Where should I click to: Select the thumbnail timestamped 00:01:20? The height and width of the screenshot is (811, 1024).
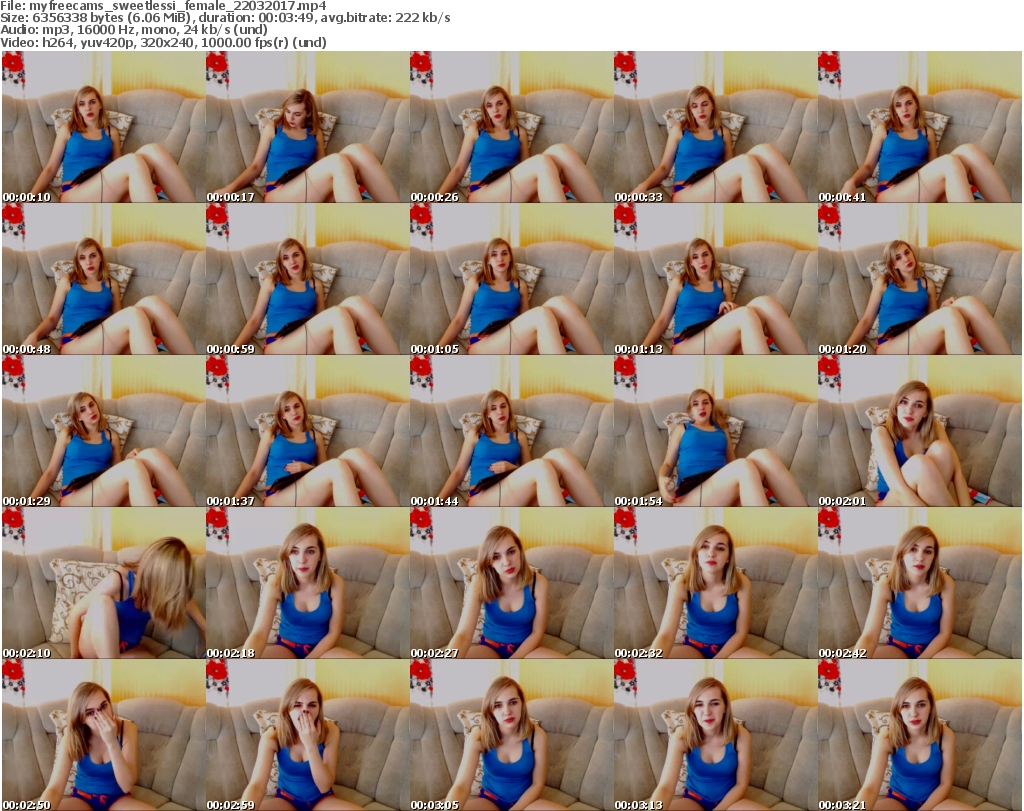(x=920, y=279)
